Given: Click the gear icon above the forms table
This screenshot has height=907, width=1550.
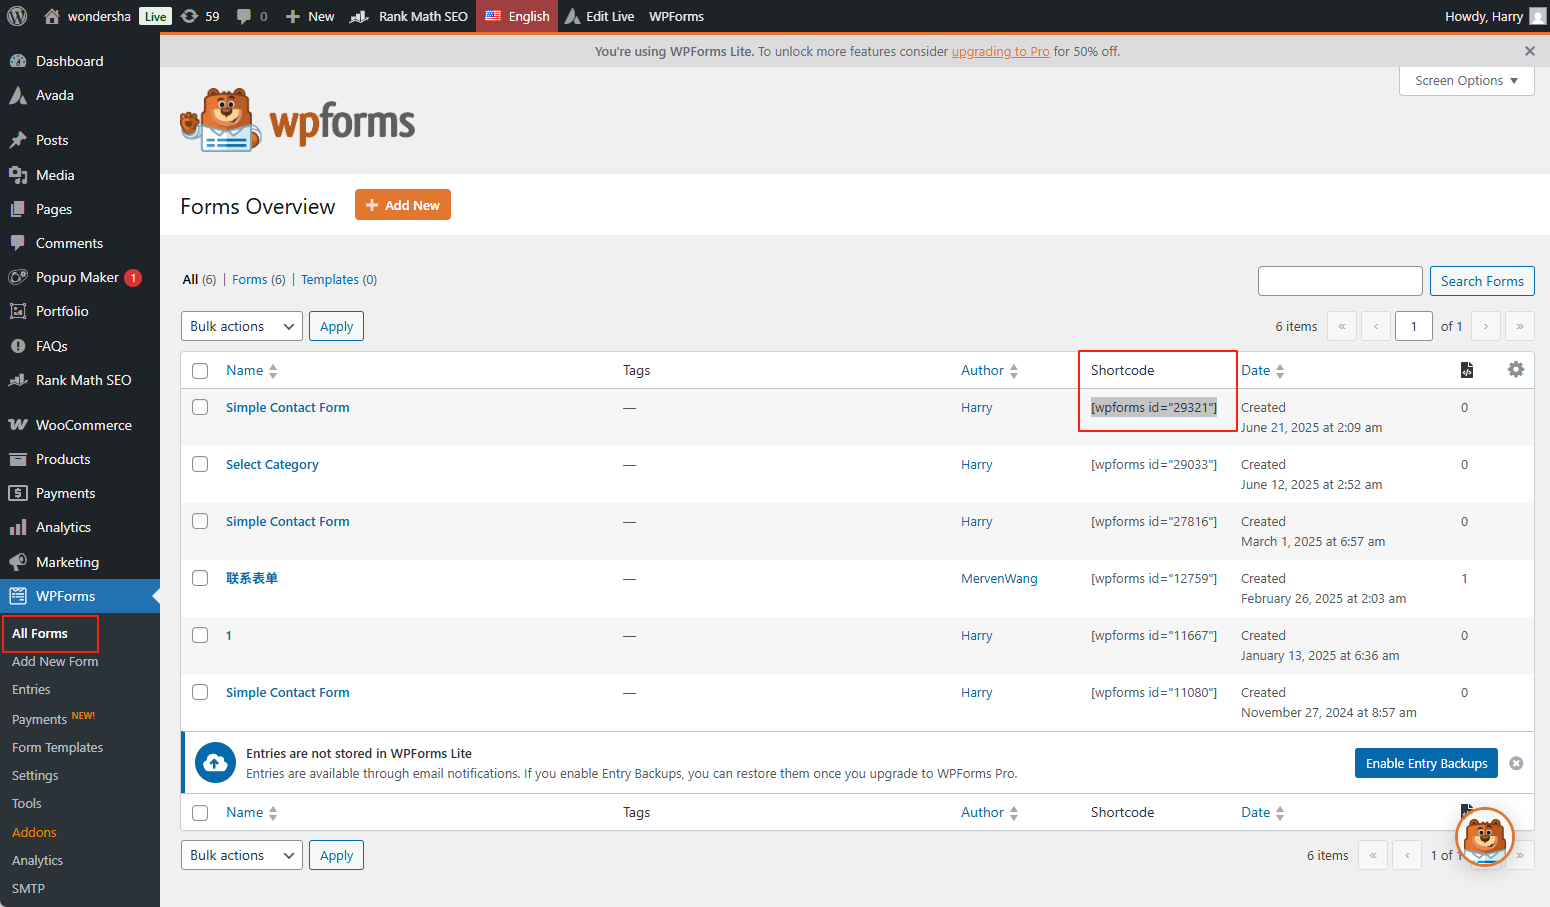Looking at the screenshot, I should pyautogui.click(x=1516, y=369).
